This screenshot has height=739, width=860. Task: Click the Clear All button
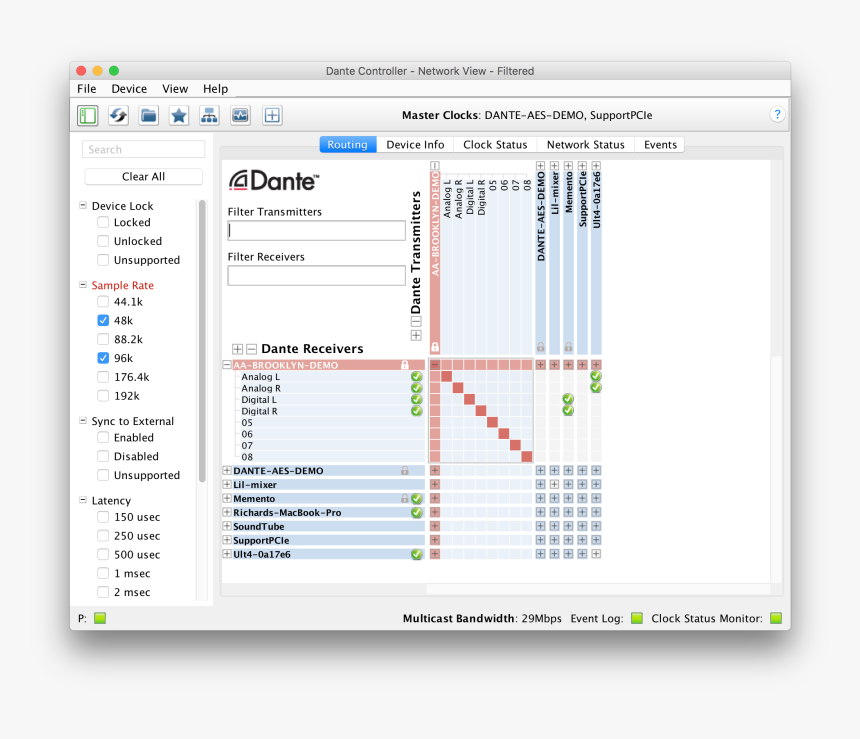click(144, 177)
